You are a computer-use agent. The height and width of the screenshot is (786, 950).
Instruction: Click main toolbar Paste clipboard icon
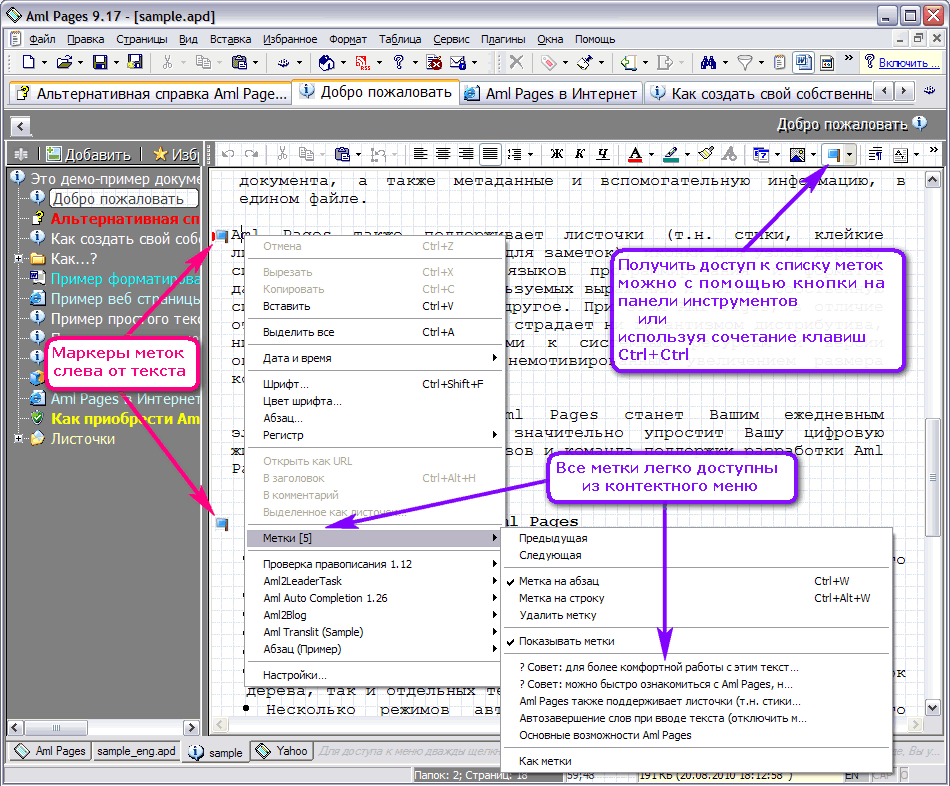point(239,62)
